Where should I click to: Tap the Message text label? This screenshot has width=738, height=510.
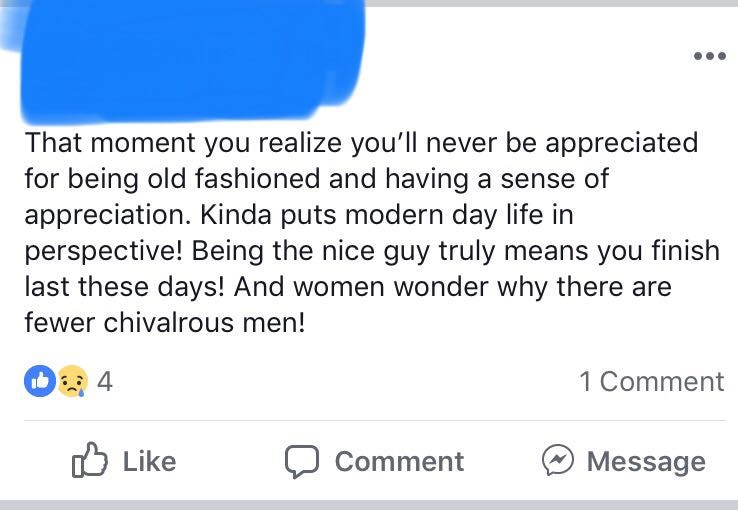tap(646, 462)
